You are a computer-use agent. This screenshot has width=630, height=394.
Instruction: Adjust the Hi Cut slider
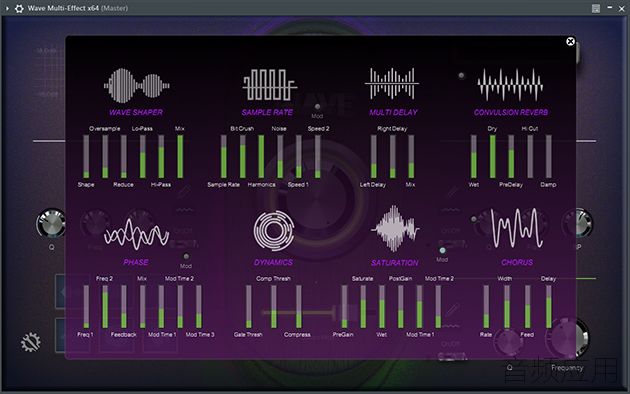click(530, 156)
